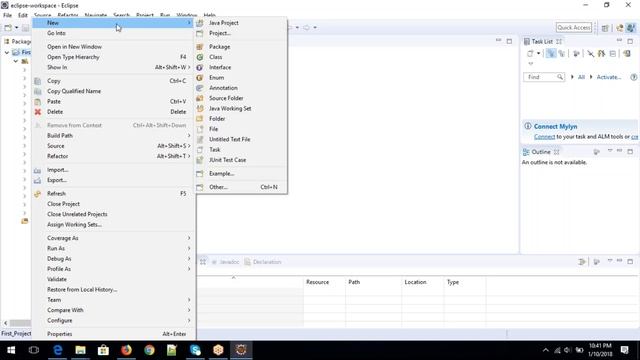Type in the Task List Find field
The width and height of the screenshot is (640, 360).
click(544, 77)
